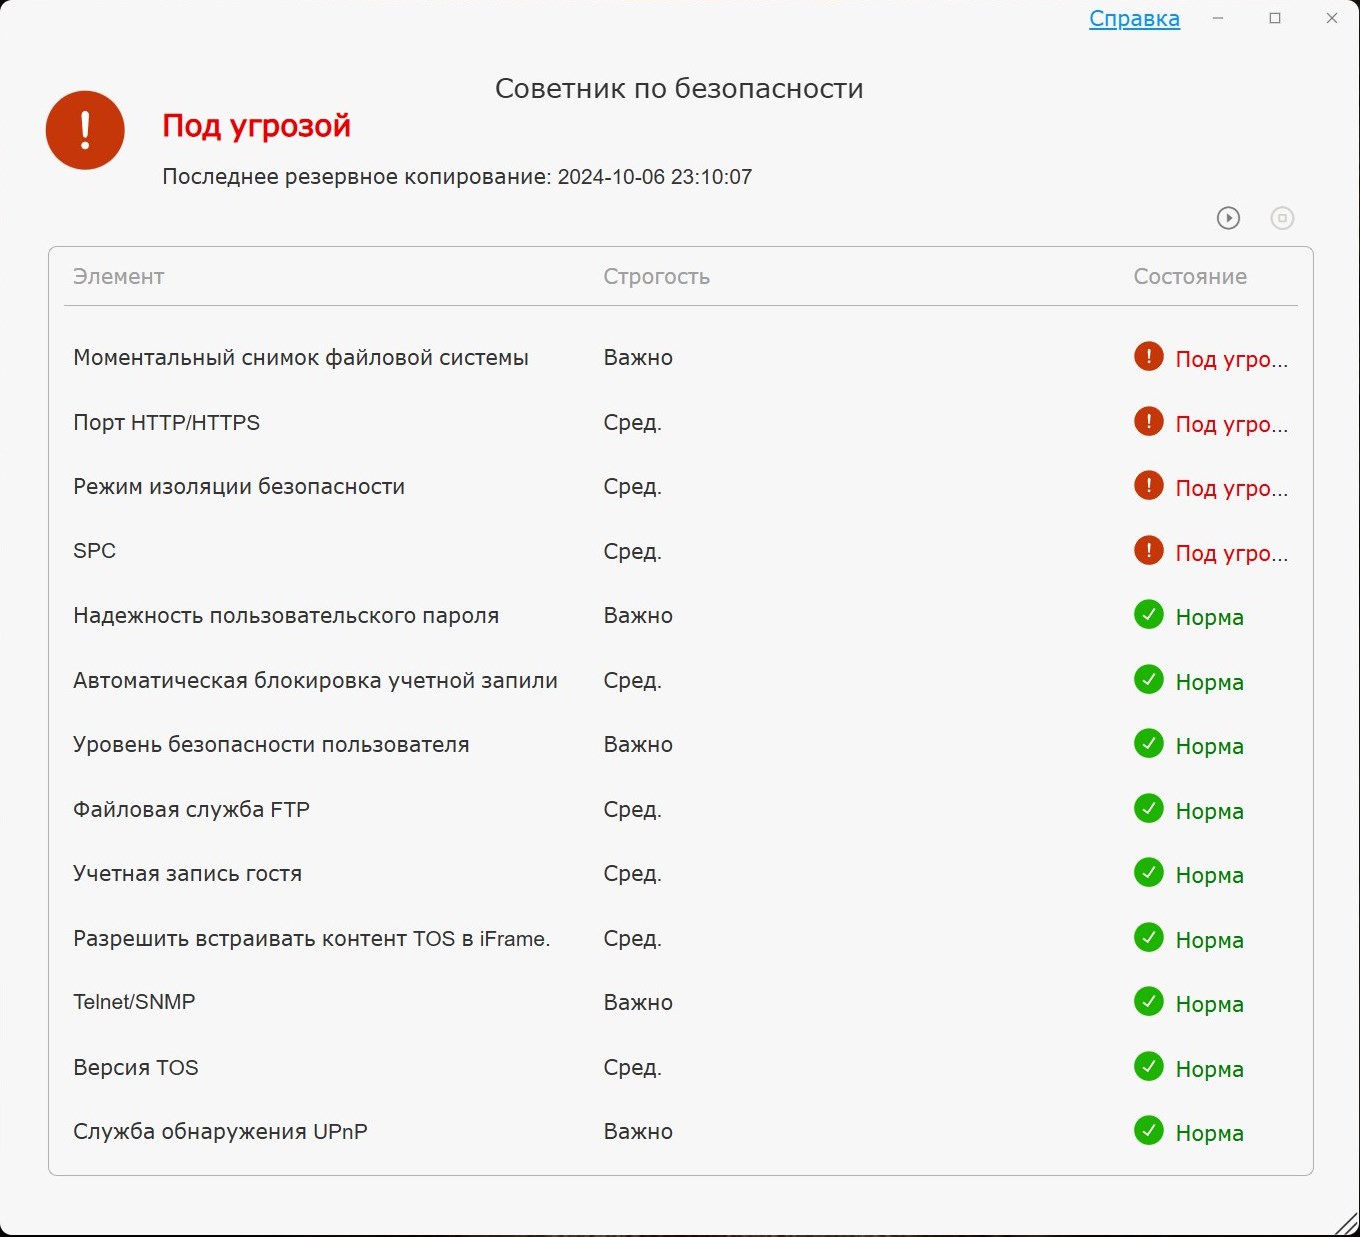
Task: Click warning icon in the SPC row
Action: pyautogui.click(x=1149, y=551)
